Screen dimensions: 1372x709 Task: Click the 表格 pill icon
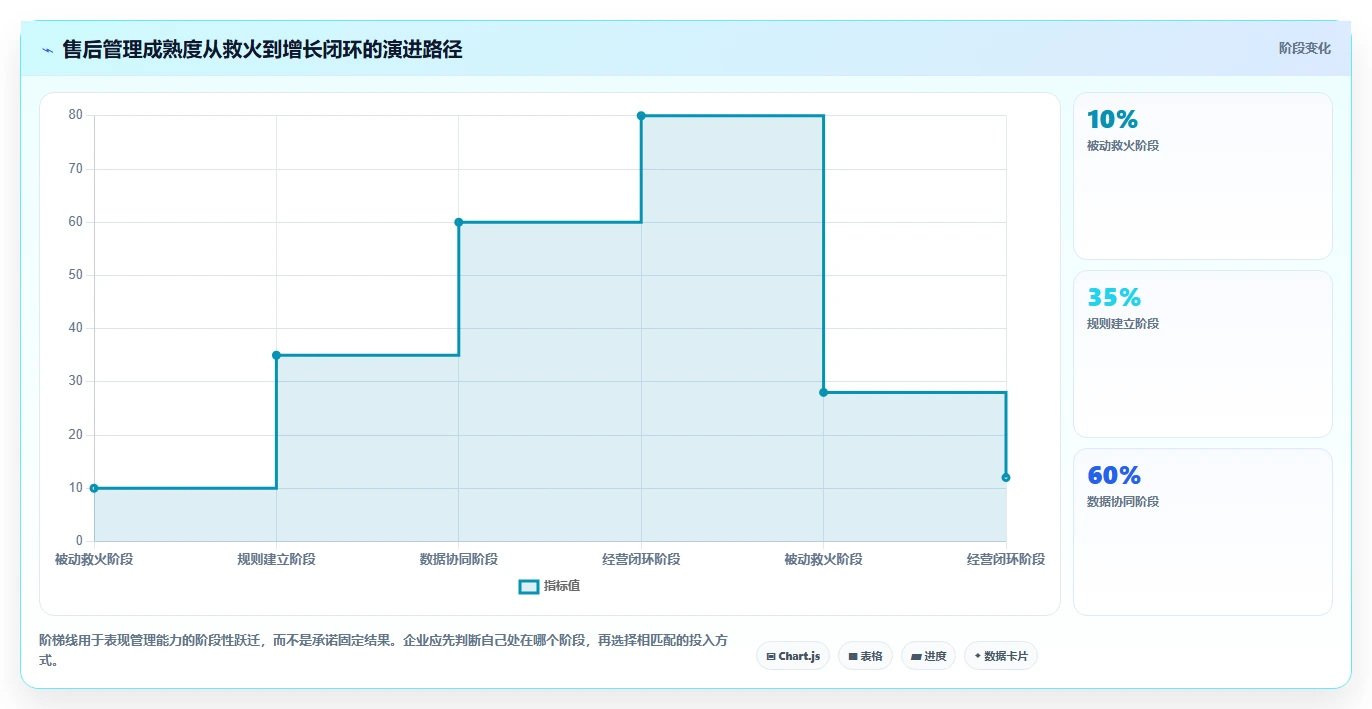click(853, 657)
